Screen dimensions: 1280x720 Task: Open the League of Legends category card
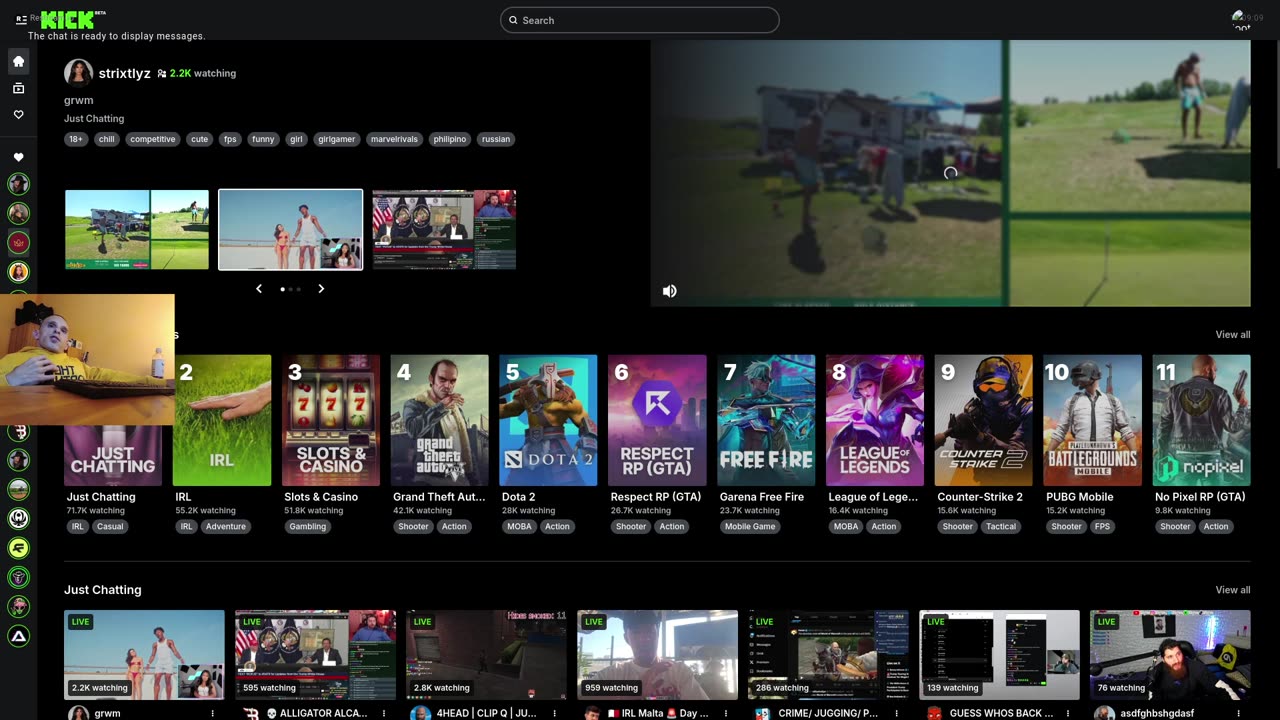875,420
